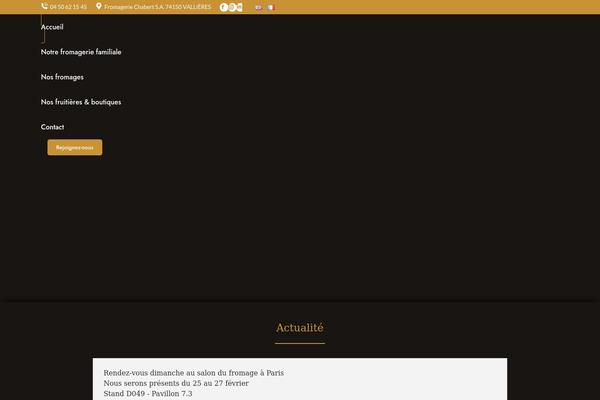
Task: Open the Fromagerie Chabert address link
Action: (x=157, y=7)
